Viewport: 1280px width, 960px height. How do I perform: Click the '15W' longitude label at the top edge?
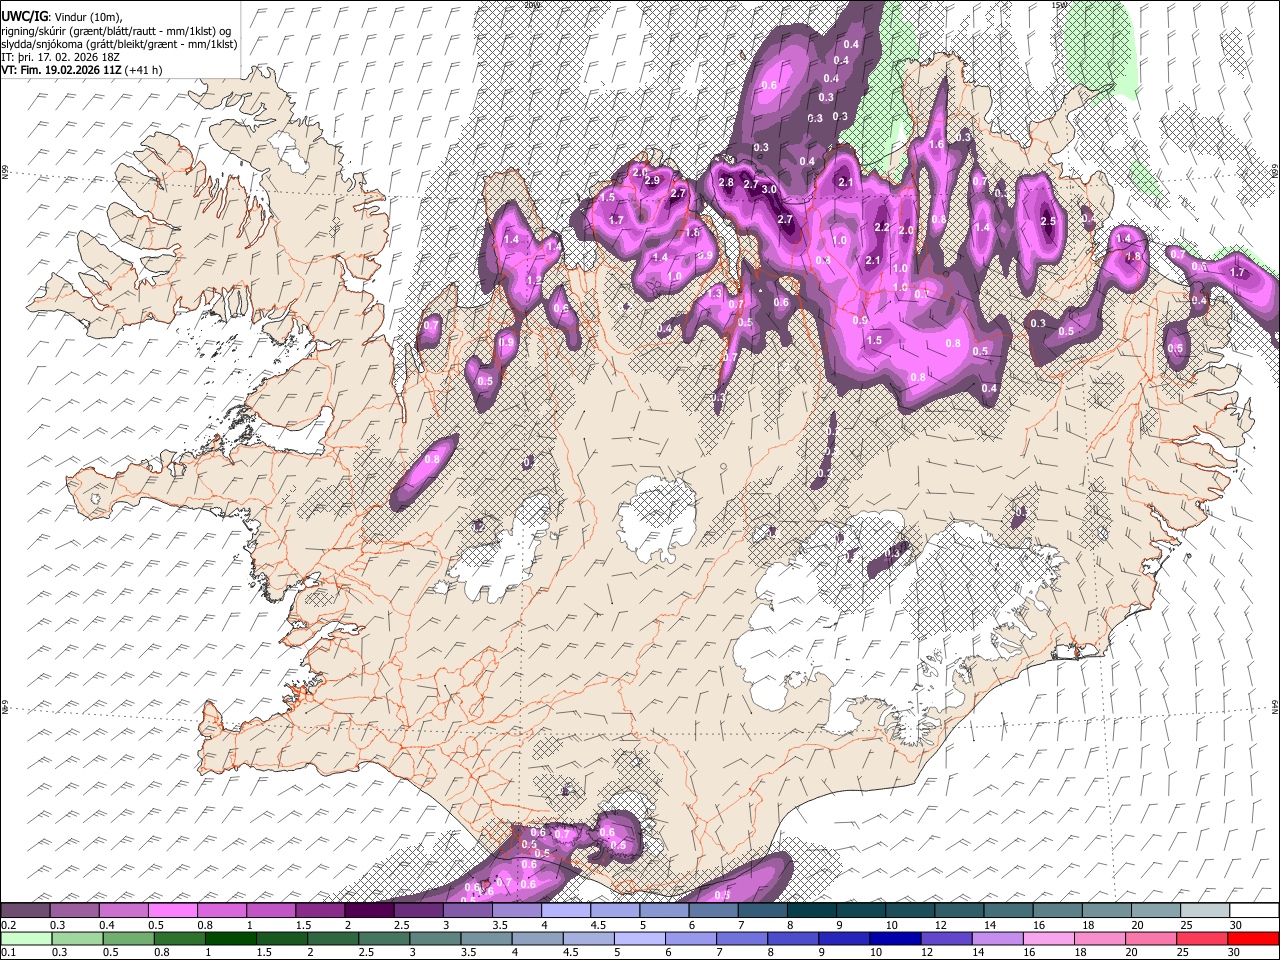[1058, 5]
